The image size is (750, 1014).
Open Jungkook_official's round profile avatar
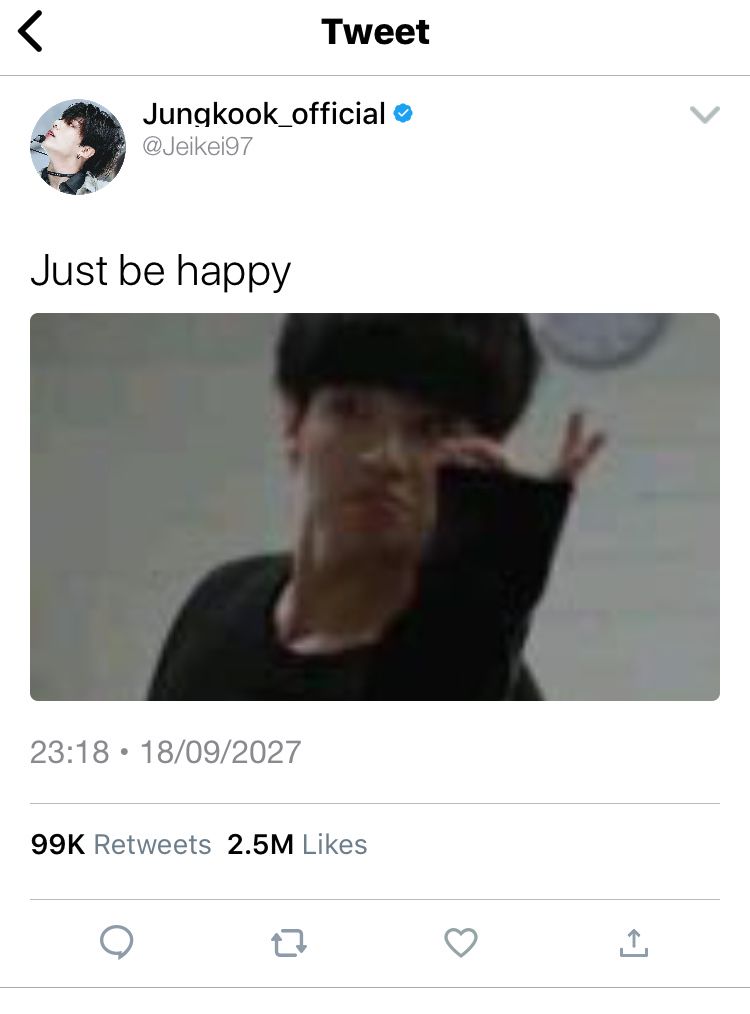(78, 147)
